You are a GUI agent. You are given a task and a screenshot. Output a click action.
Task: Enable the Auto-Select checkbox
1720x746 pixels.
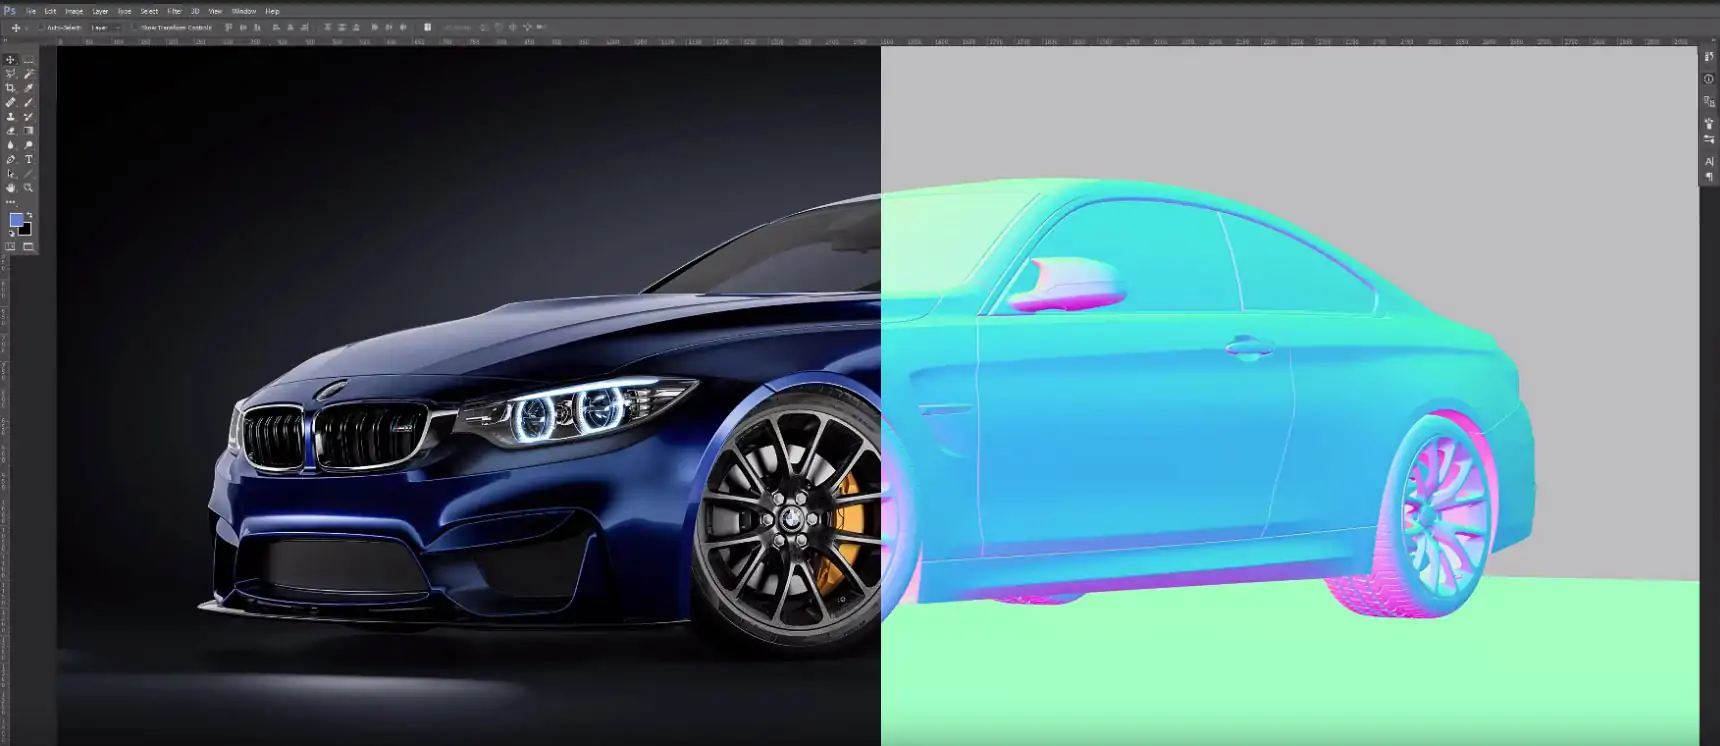pyautogui.click(x=41, y=28)
